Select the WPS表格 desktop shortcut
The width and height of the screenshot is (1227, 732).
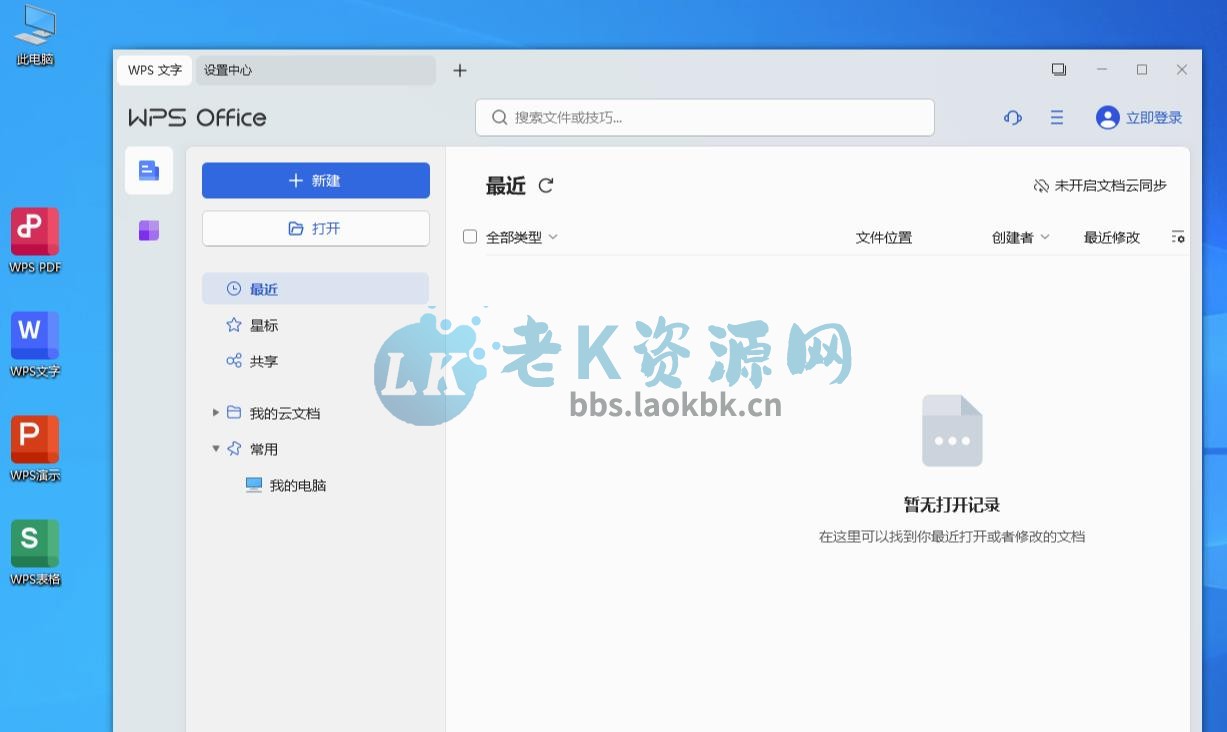tap(35, 553)
